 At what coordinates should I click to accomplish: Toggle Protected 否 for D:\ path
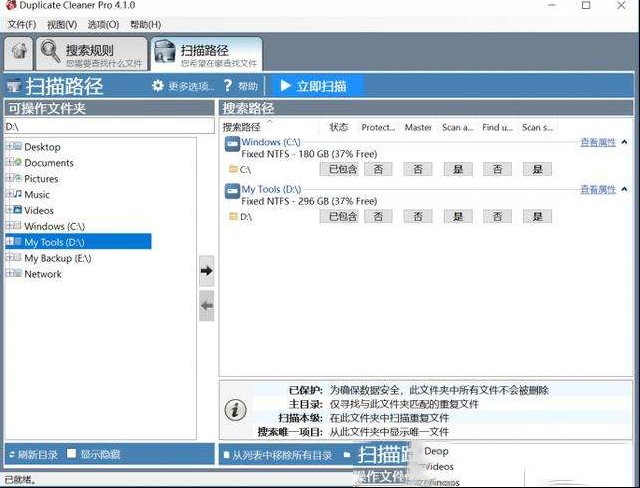point(378,216)
